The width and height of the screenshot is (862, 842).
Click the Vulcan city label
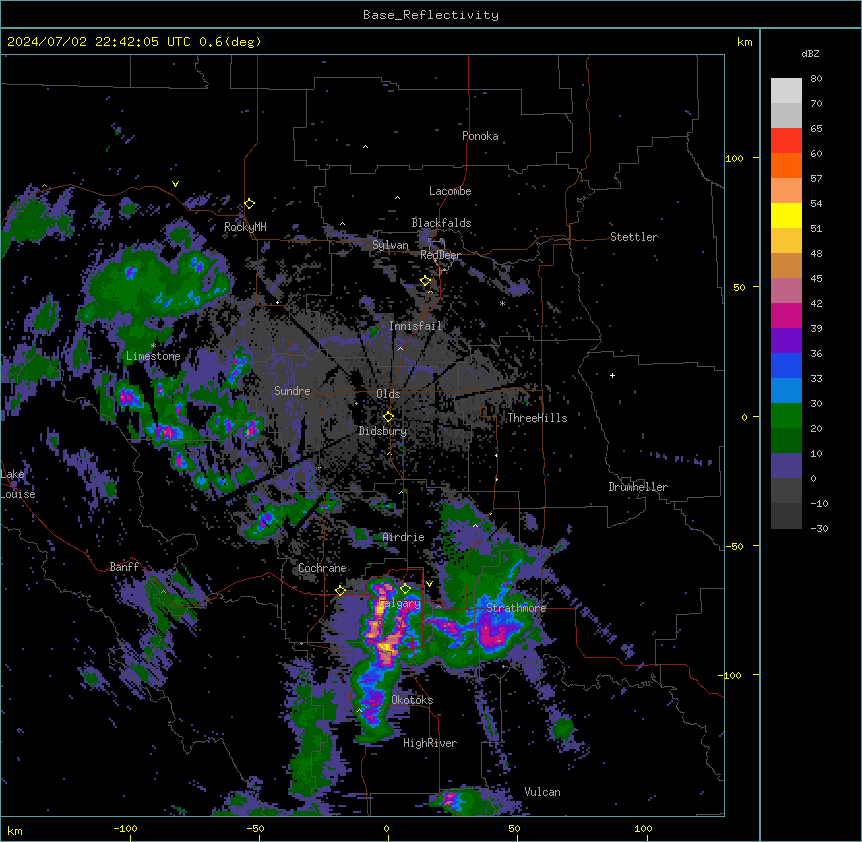(x=542, y=792)
